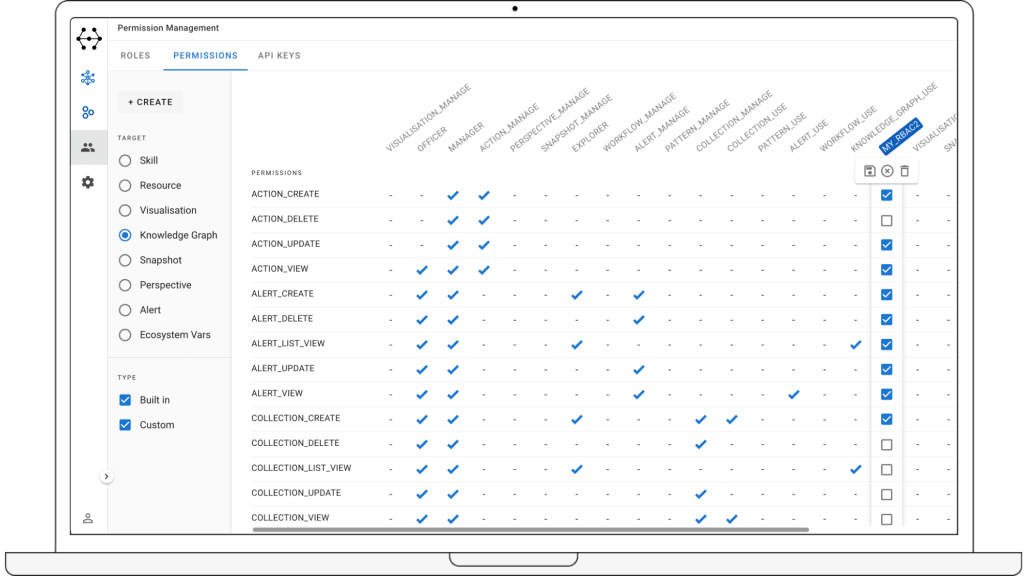Viewport: 1024px width, 576px height.
Task: Select the Alert target radio
Action: [125, 310]
